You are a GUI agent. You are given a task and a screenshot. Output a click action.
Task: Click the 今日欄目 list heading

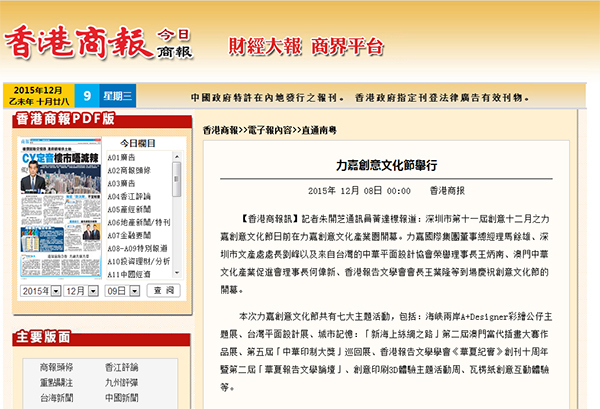[x=138, y=143]
